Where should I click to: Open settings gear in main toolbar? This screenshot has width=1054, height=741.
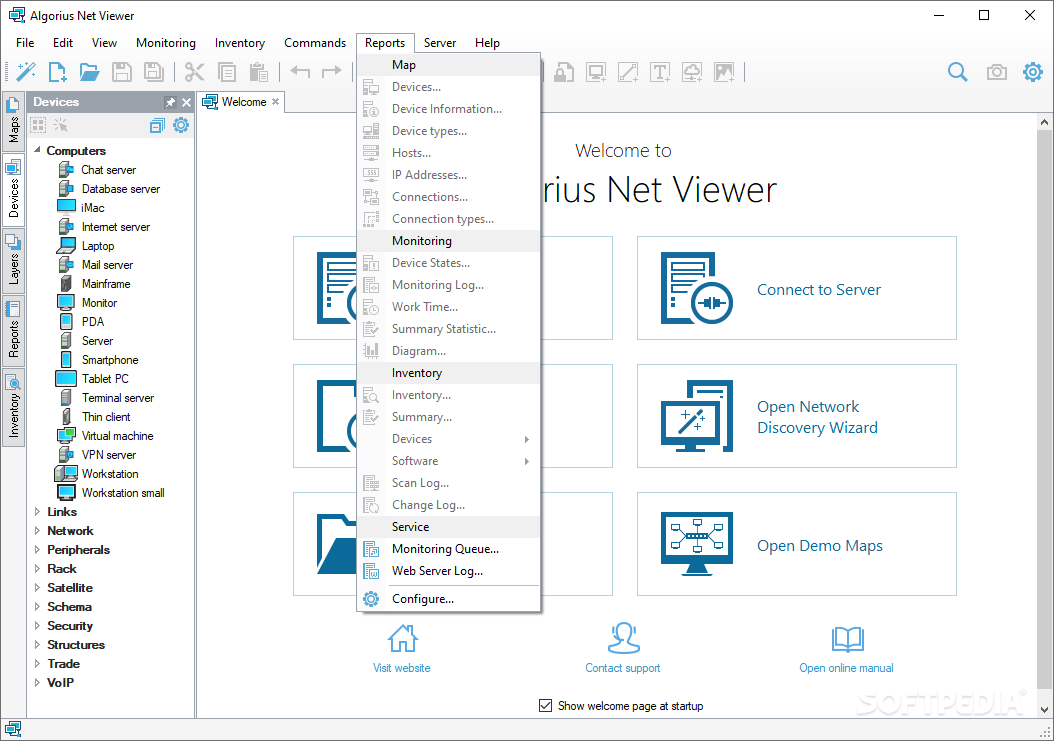click(x=1033, y=71)
